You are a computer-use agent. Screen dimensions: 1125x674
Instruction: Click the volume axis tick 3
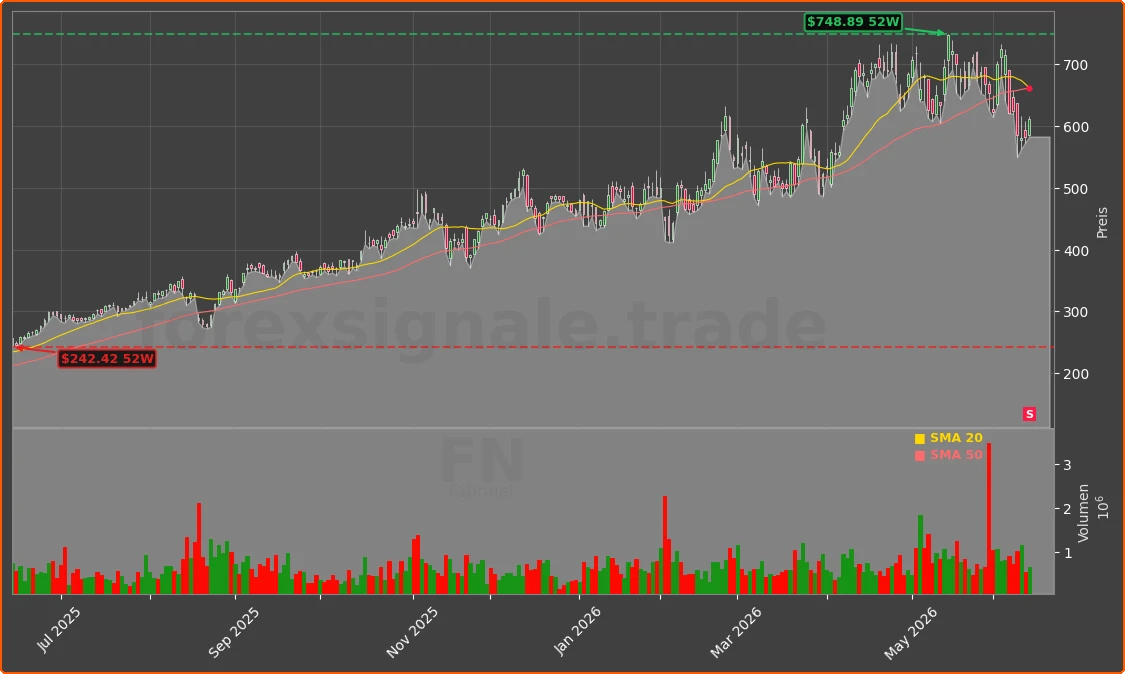(x=1067, y=465)
